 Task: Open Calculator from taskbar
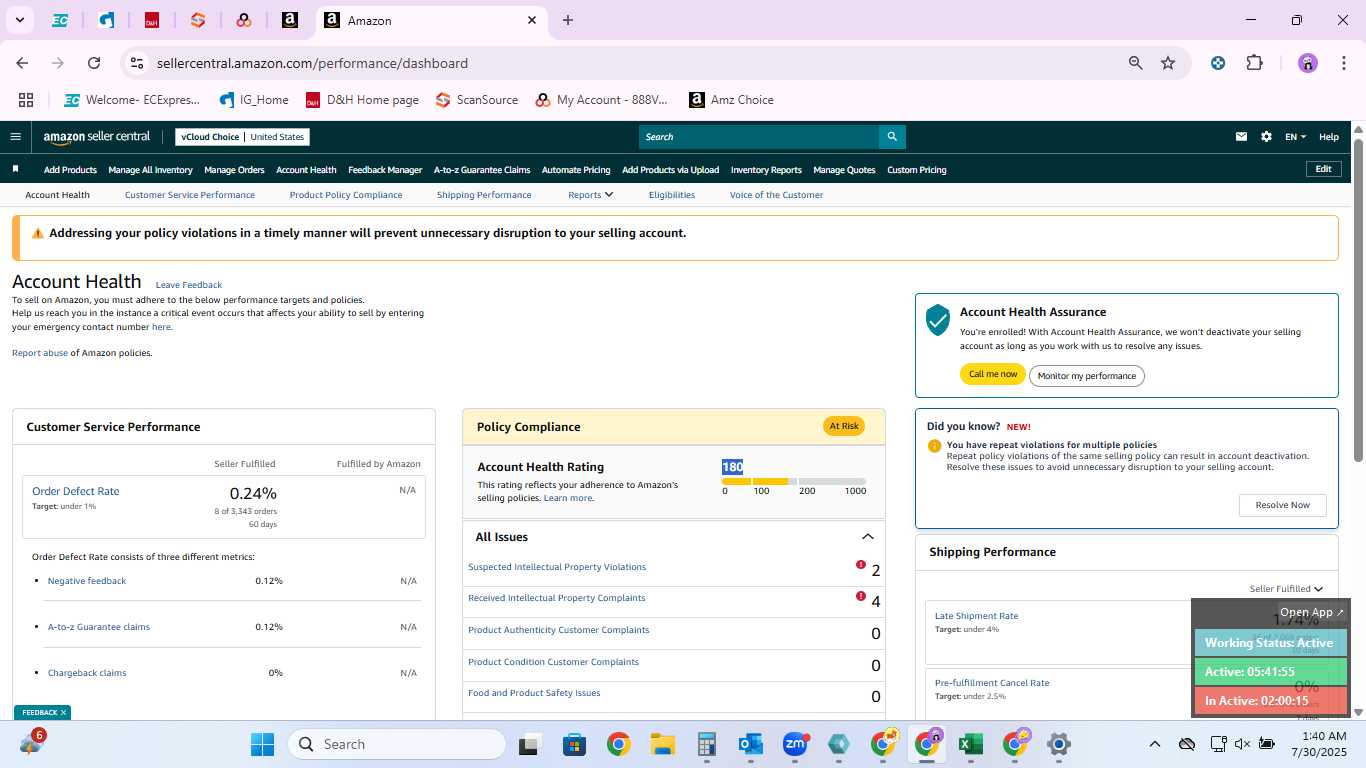707,744
